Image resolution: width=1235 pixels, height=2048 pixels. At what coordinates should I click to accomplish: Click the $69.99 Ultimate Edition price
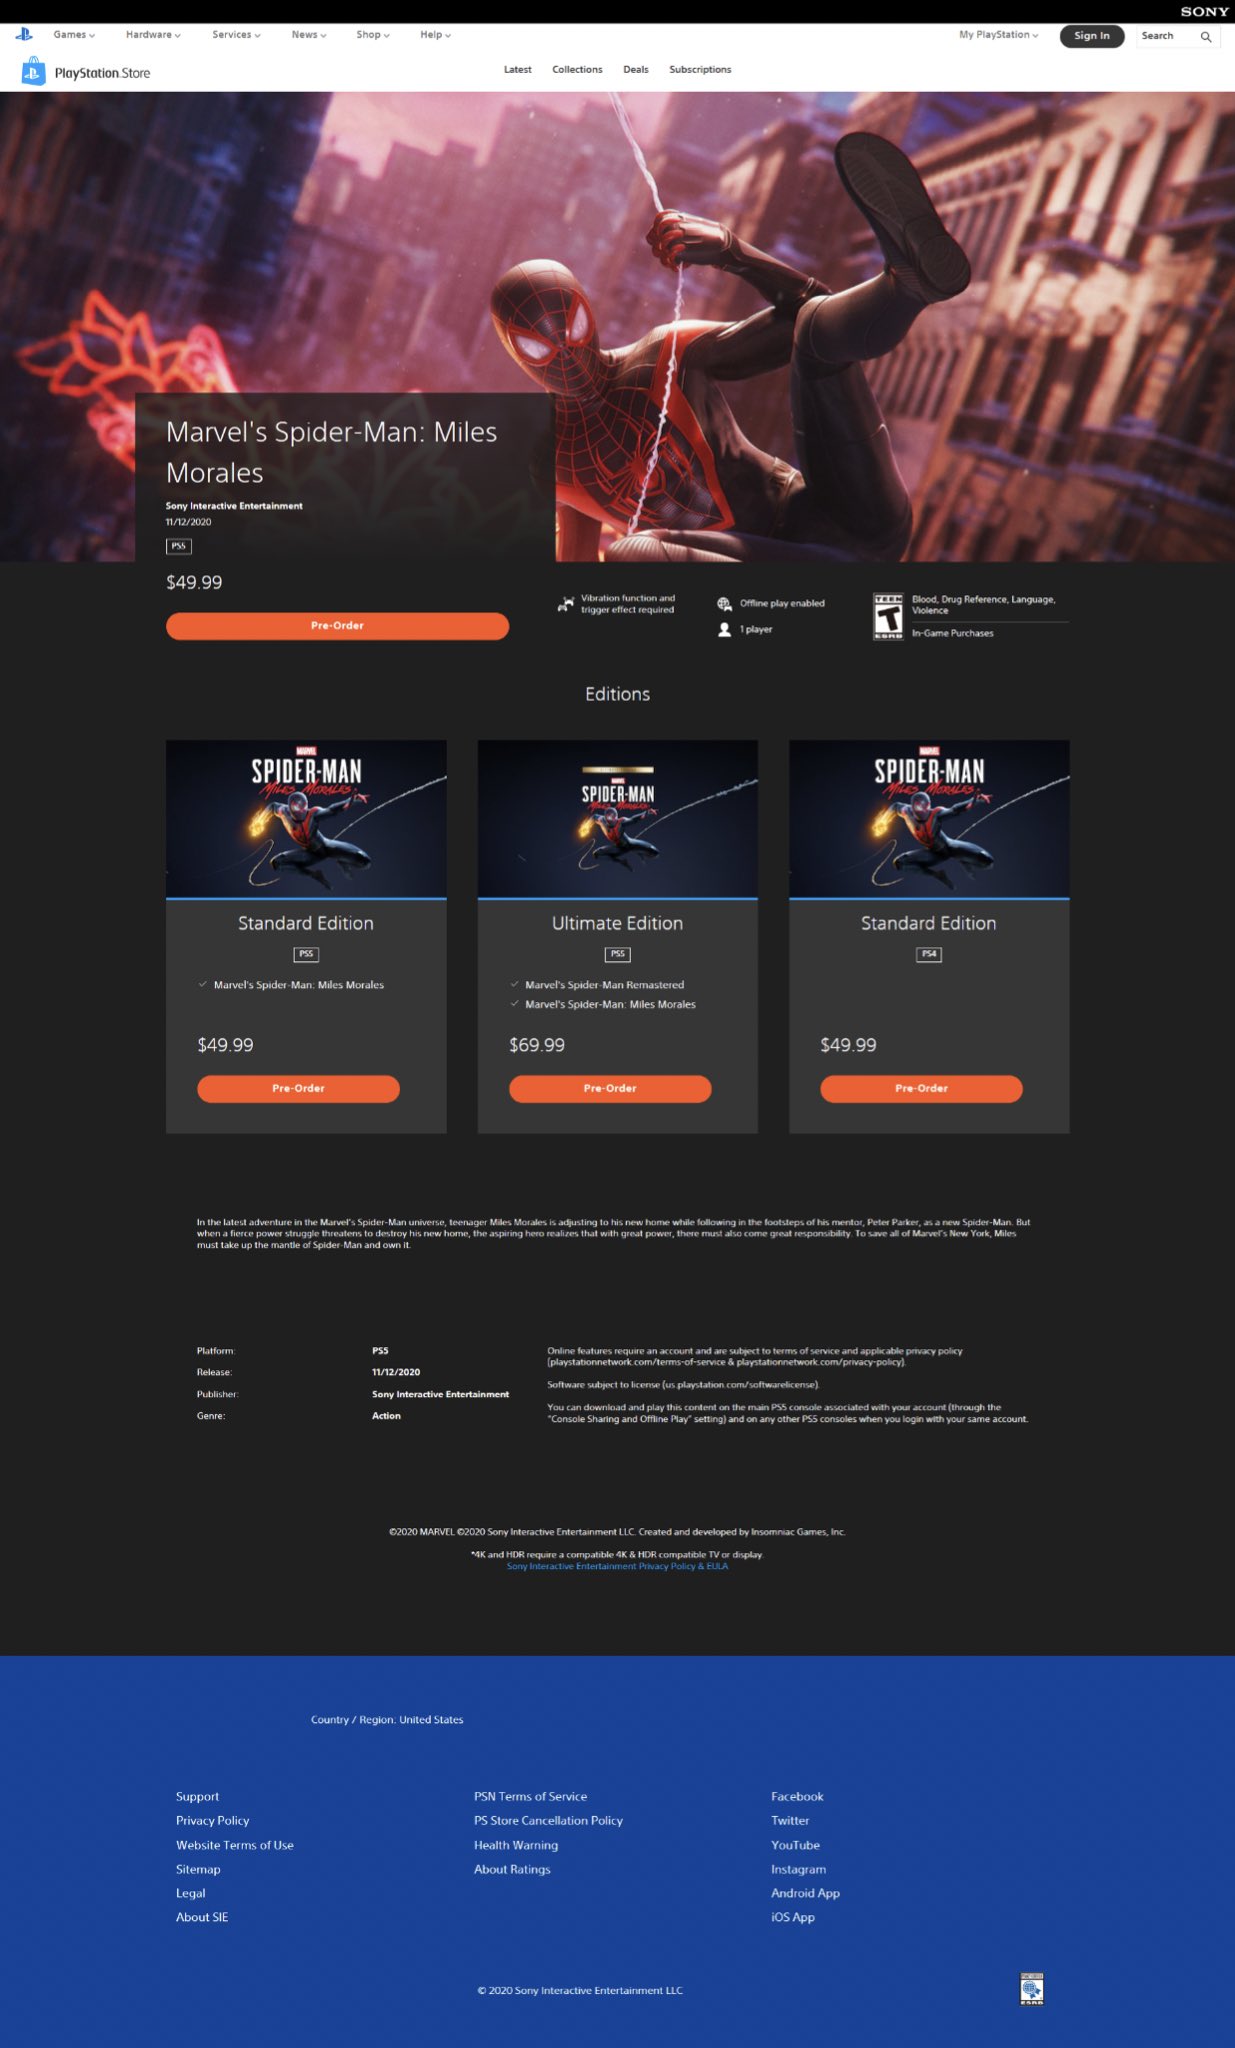pos(537,1045)
